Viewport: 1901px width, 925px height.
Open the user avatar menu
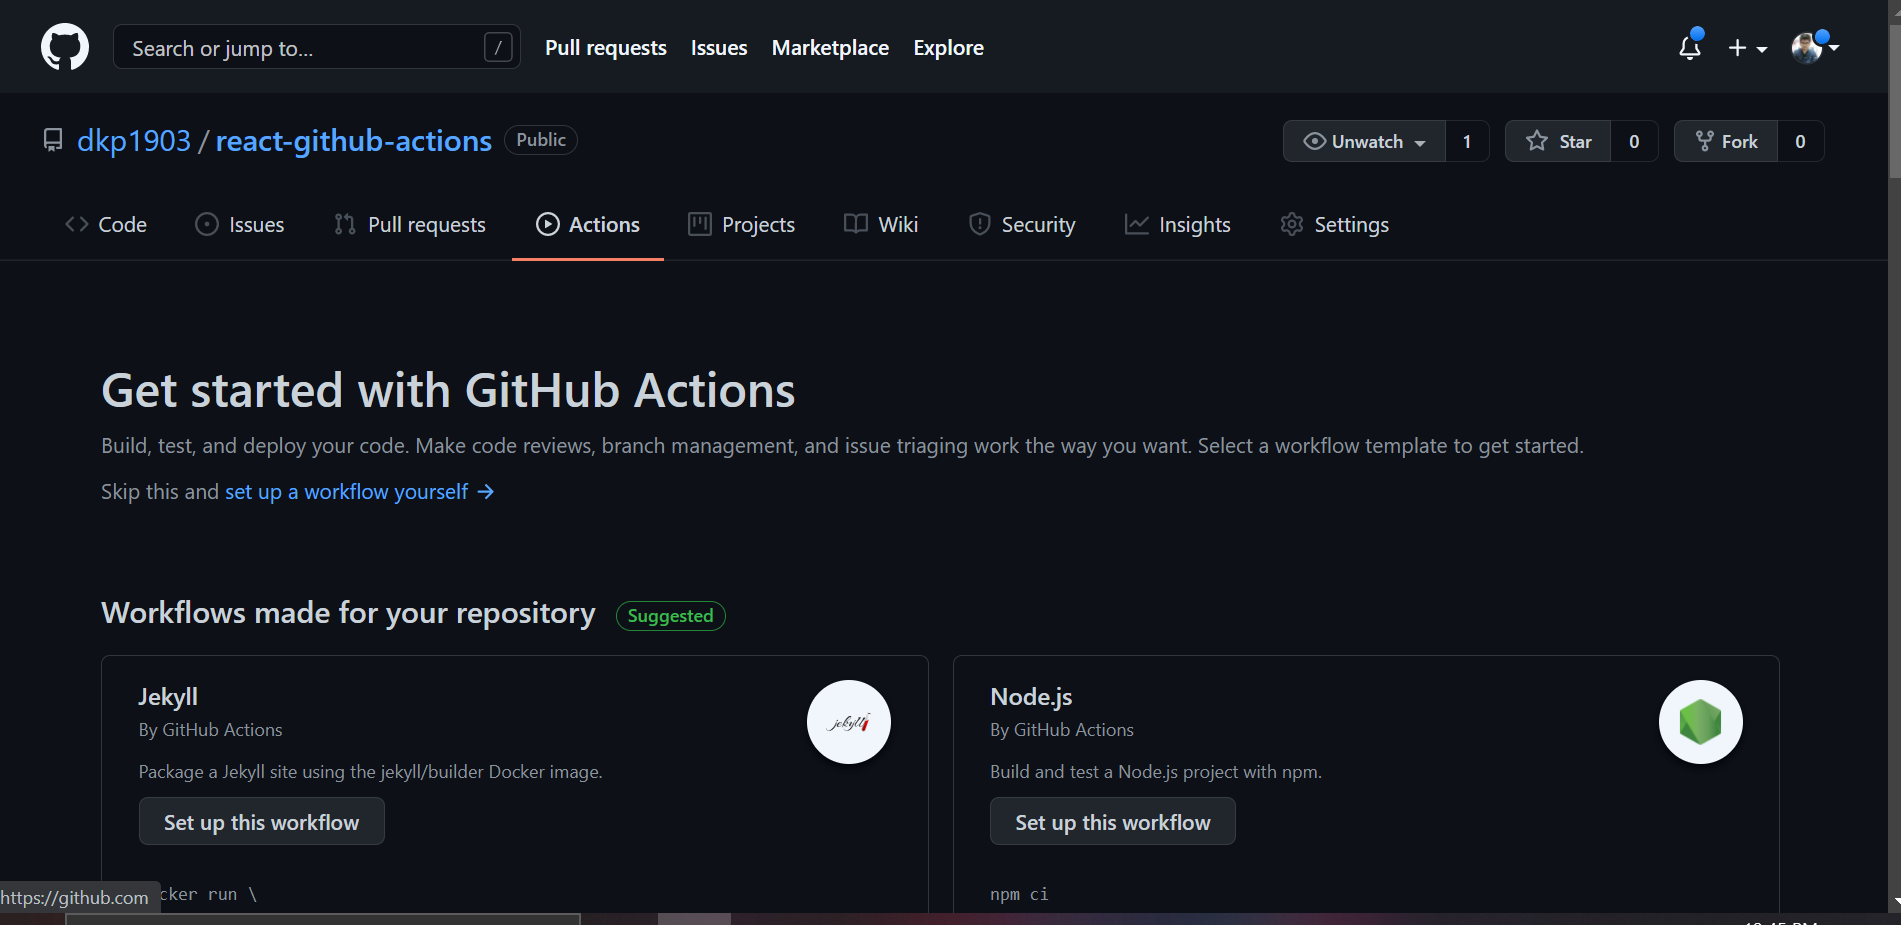tap(1814, 47)
